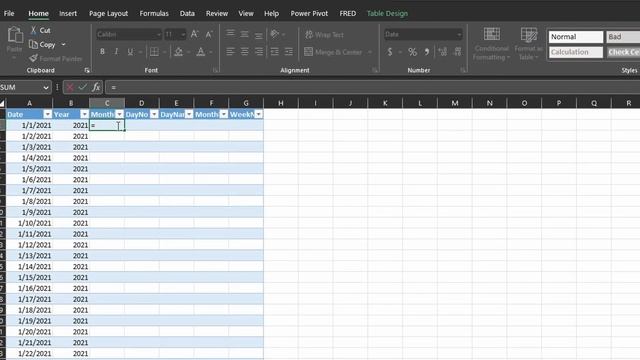
Task: Toggle Italic formatting
Action: click(116, 52)
